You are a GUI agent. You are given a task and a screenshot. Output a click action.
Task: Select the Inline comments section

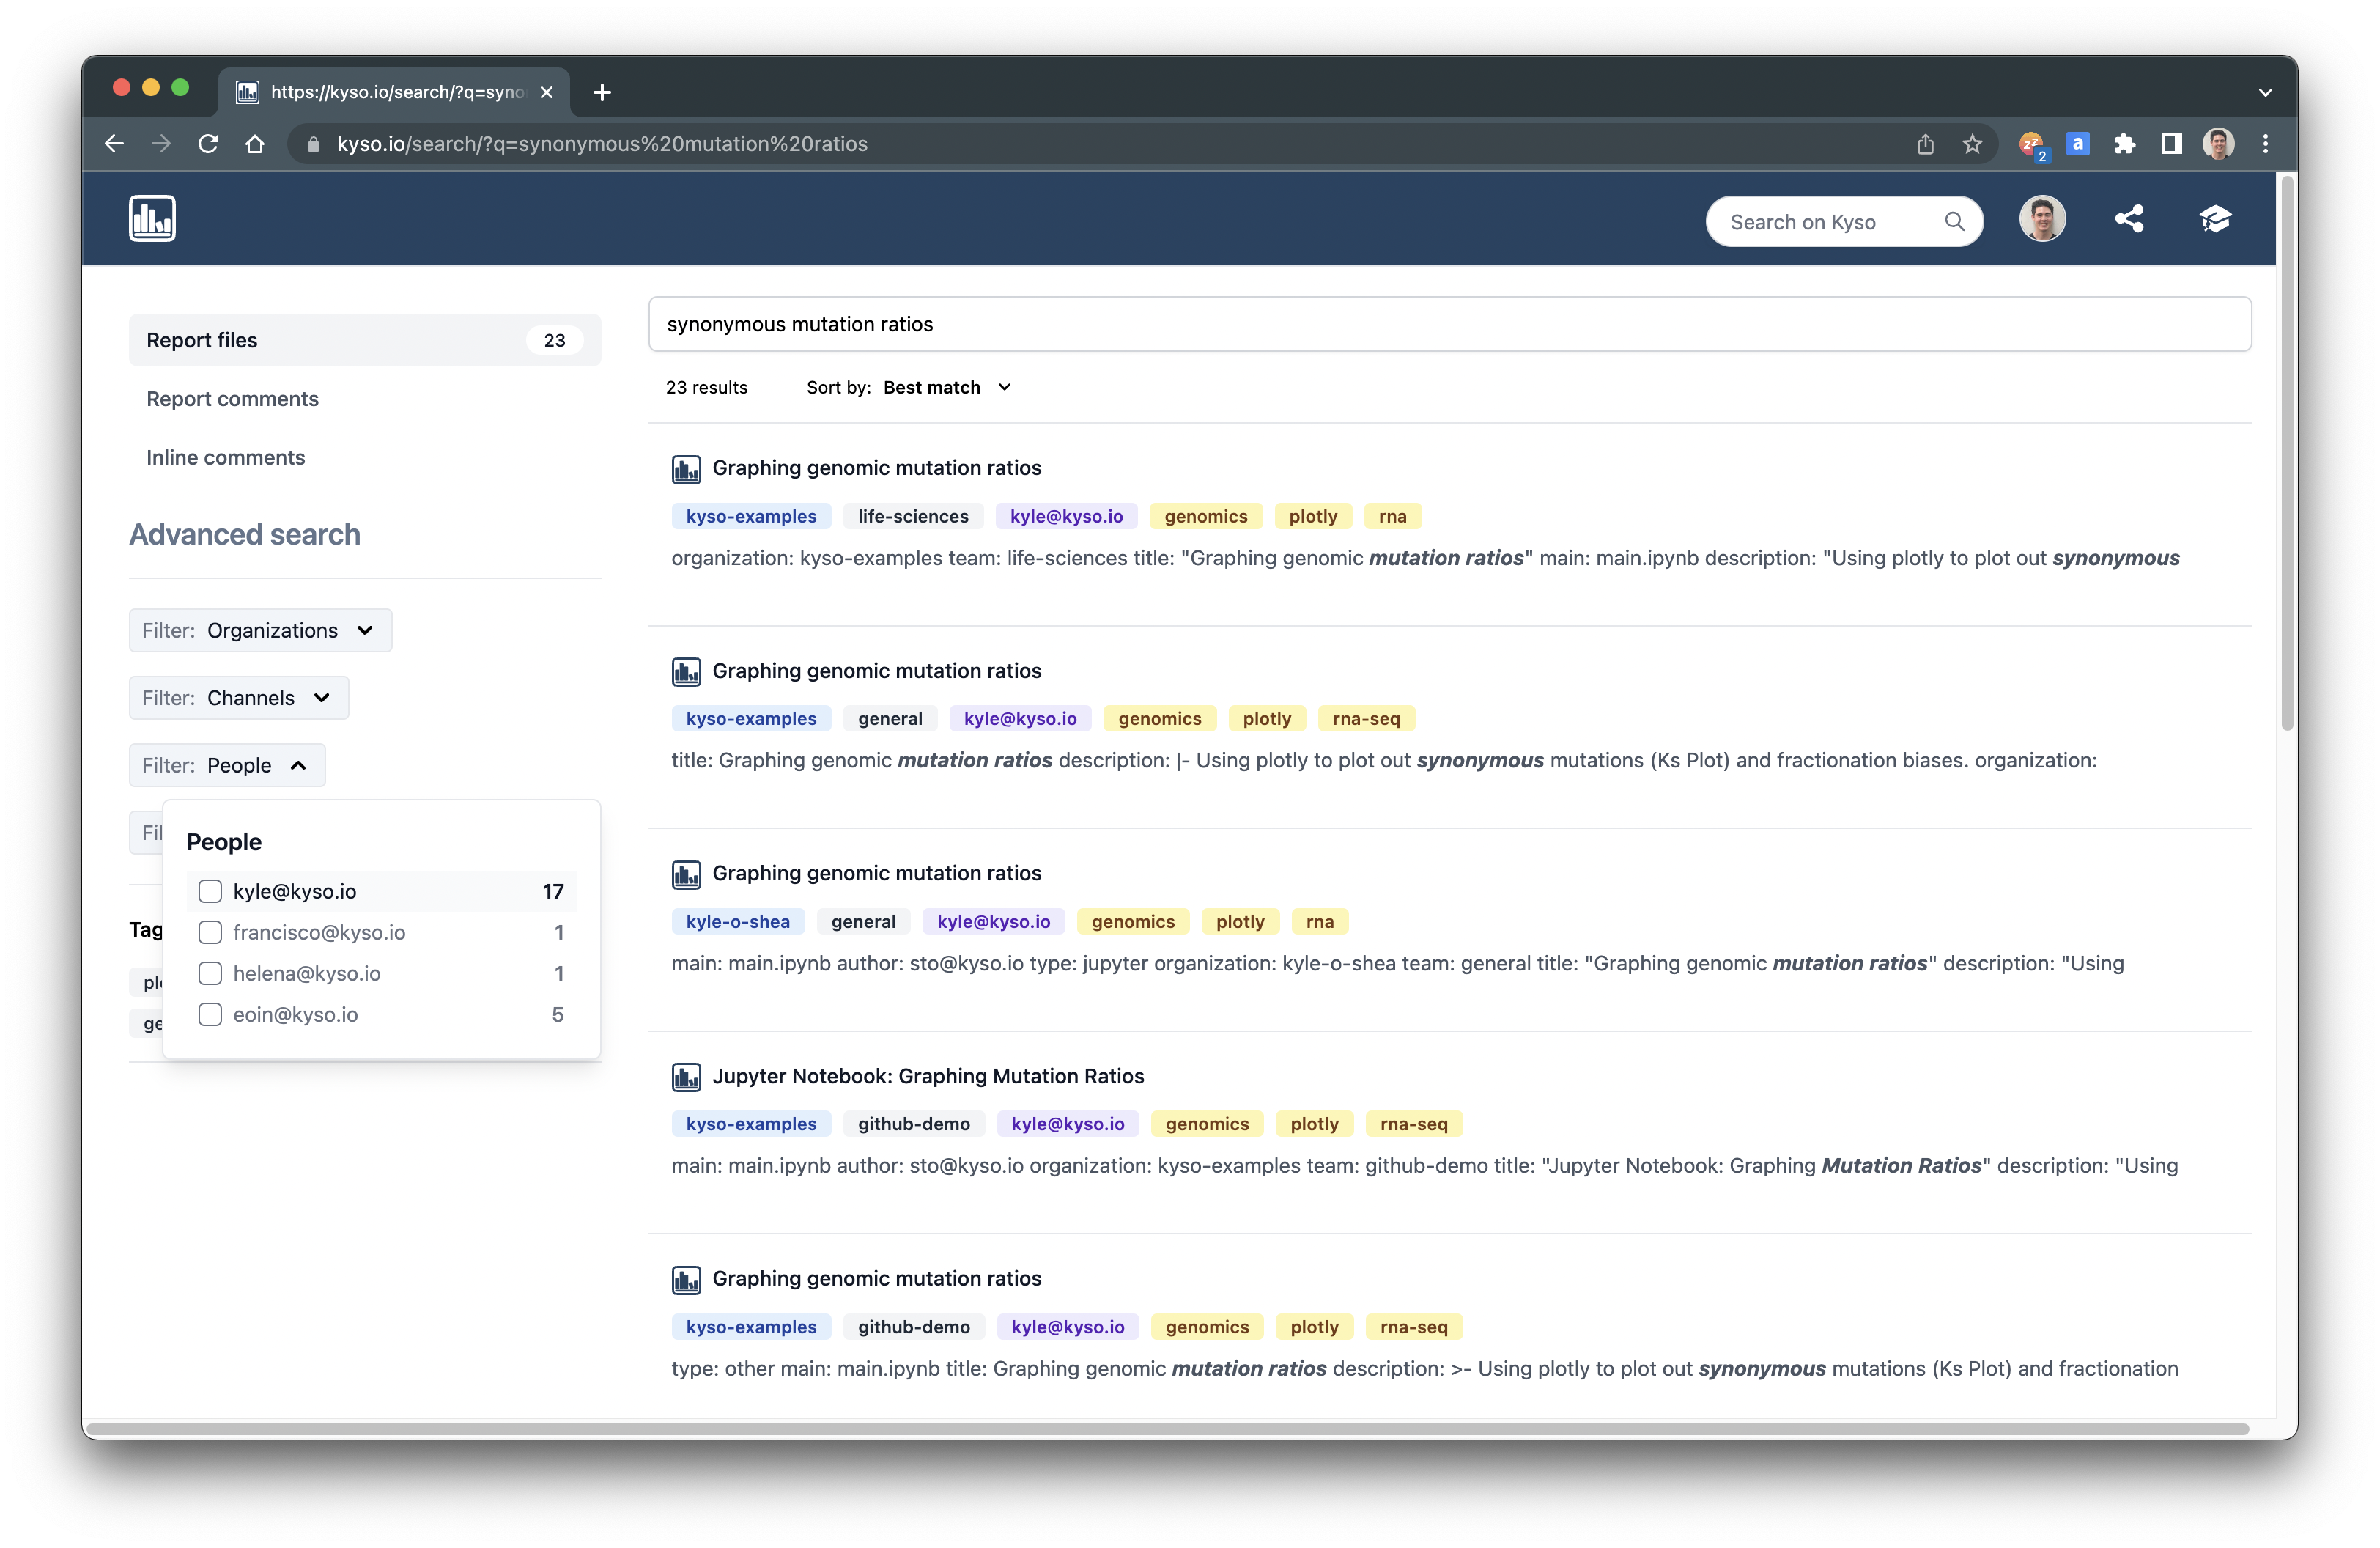(x=225, y=457)
